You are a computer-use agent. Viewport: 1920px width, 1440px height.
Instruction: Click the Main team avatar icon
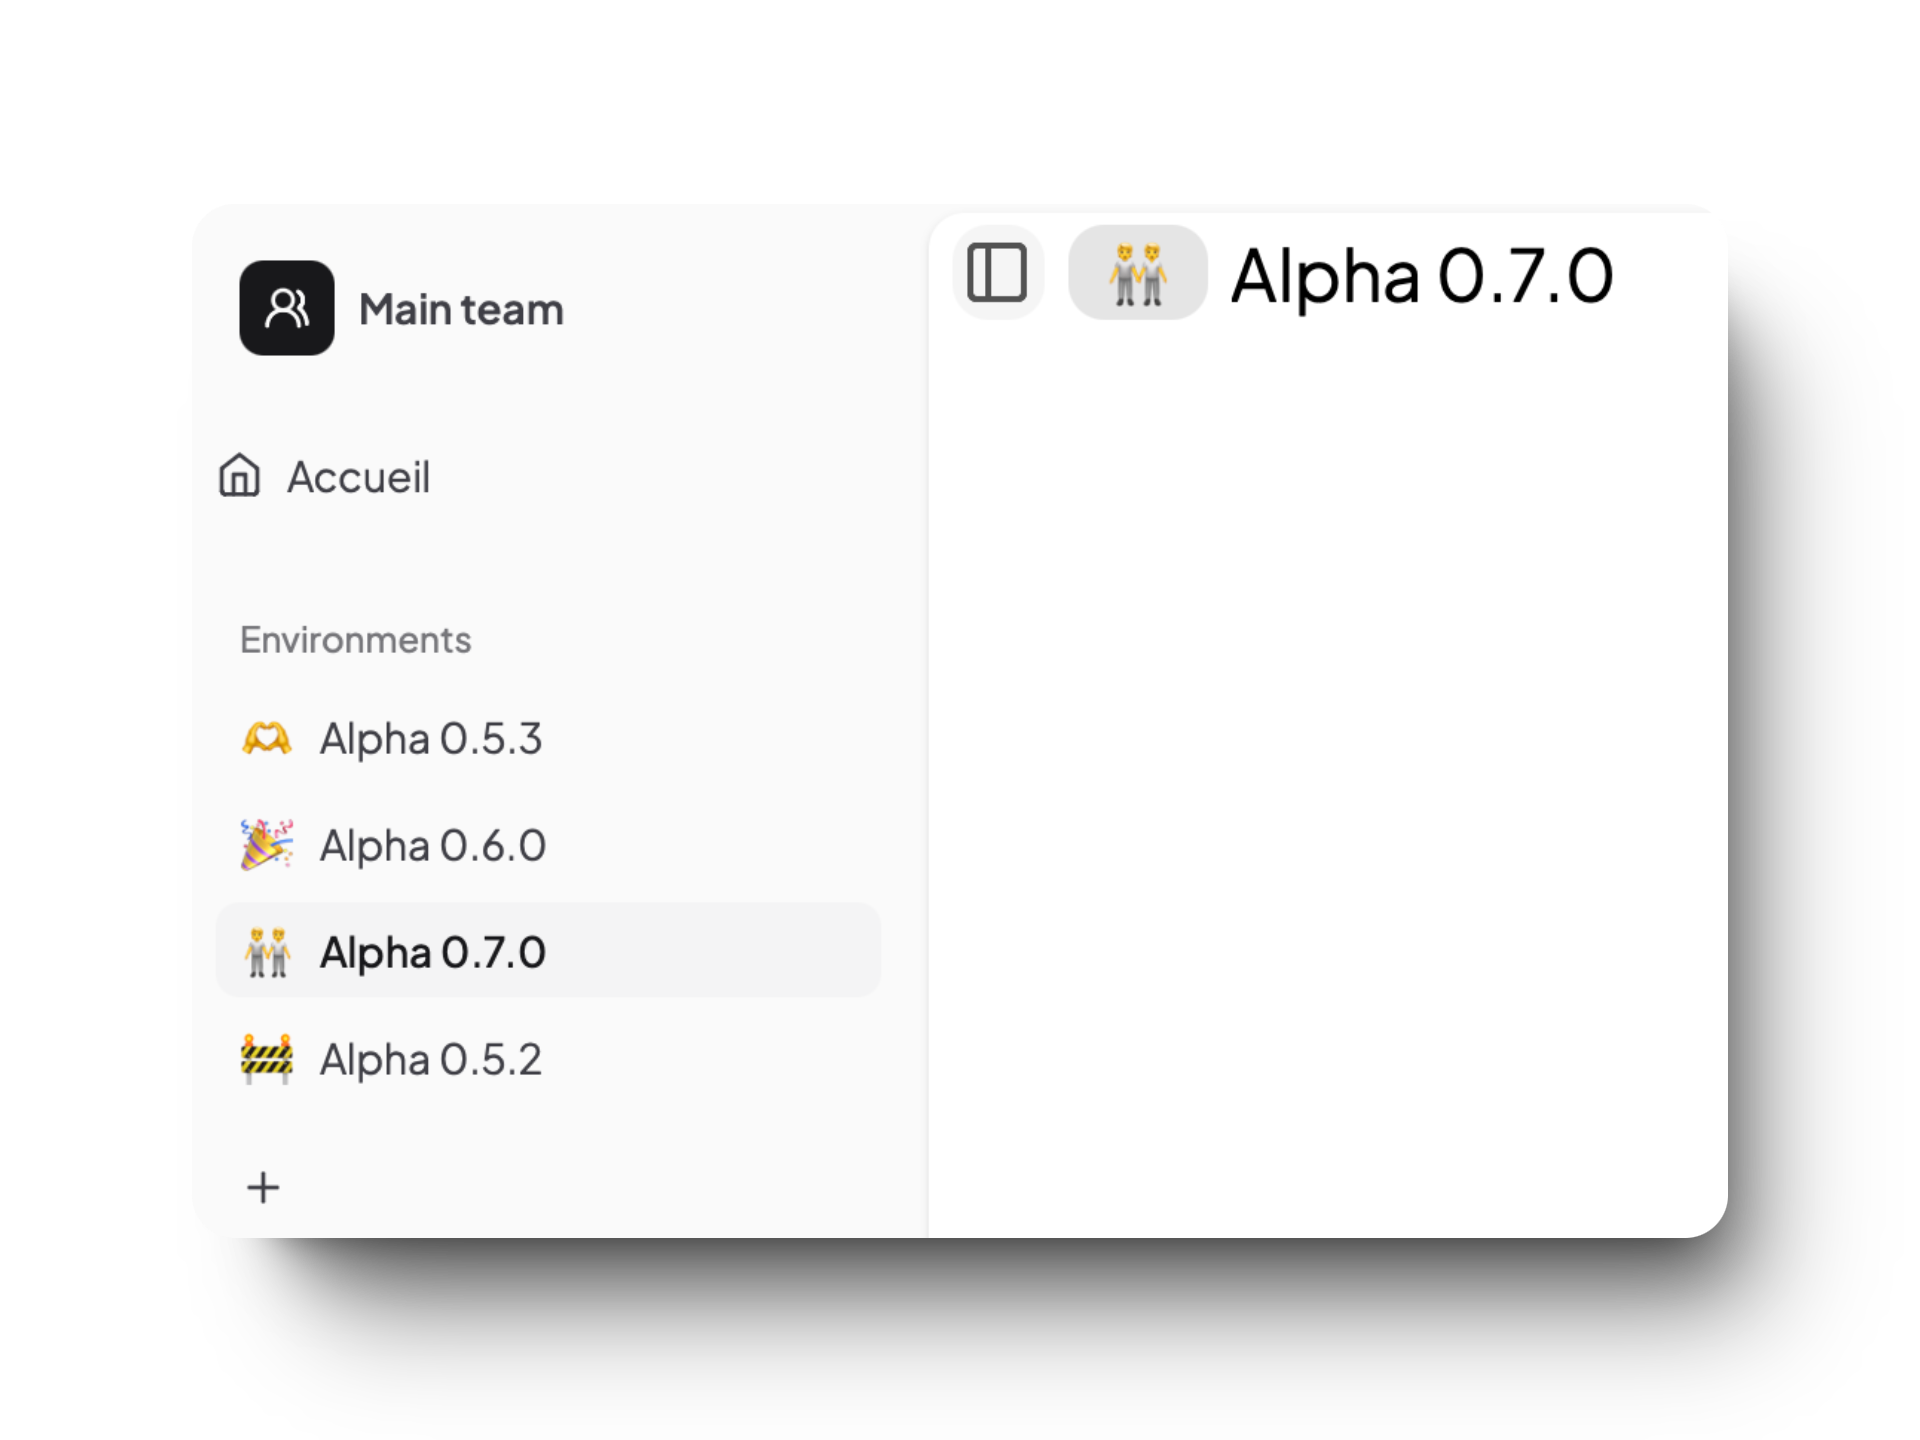click(x=287, y=308)
